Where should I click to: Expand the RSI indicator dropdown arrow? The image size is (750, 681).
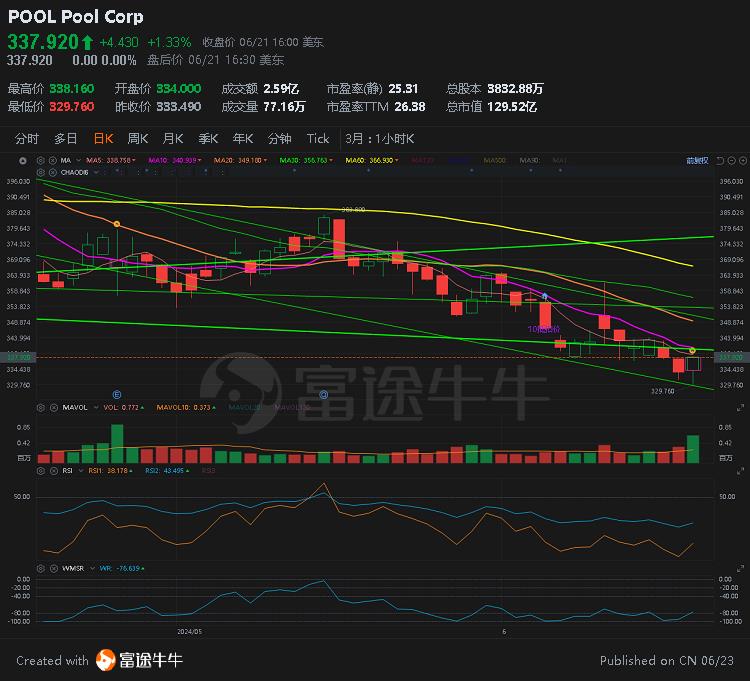pyautogui.click(x=80, y=471)
